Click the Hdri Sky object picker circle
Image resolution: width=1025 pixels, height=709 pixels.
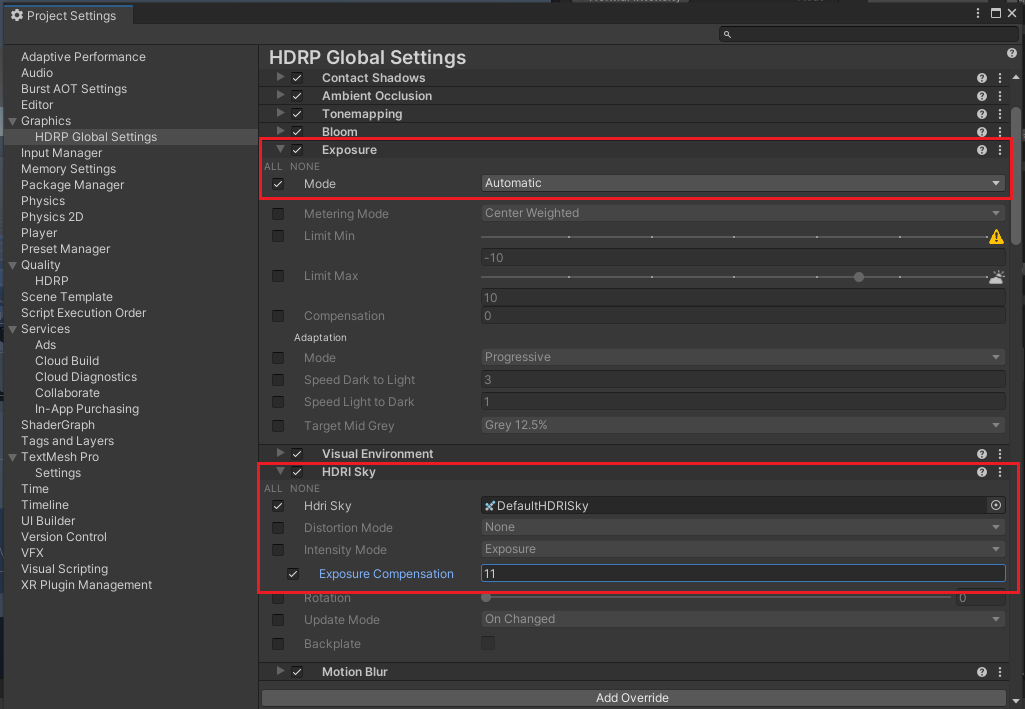point(996,505)
